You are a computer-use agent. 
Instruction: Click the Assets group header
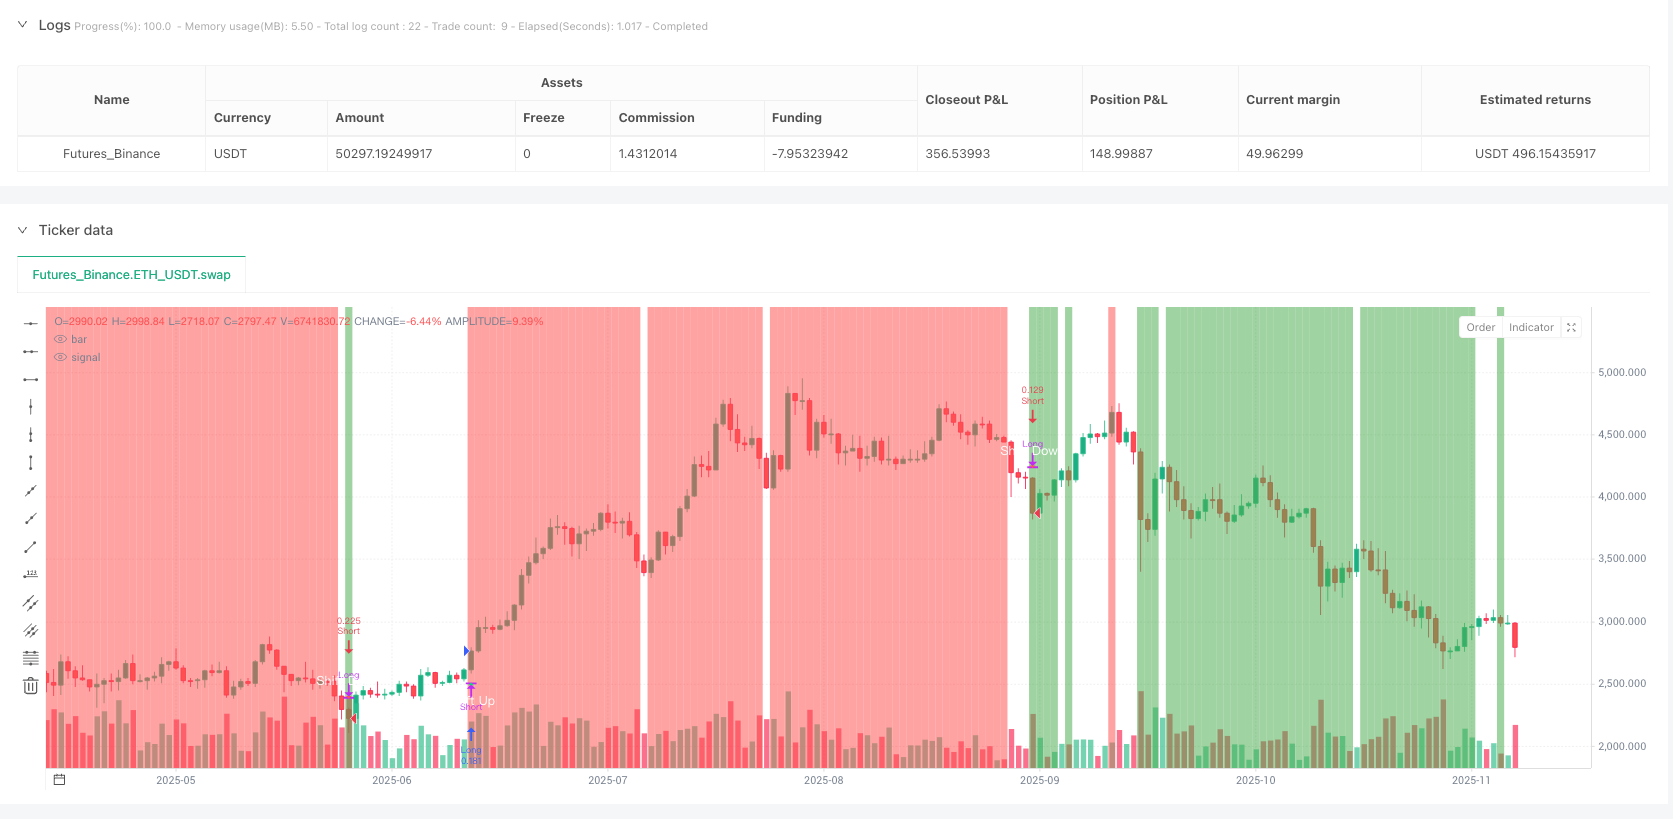tap(561, 83)
